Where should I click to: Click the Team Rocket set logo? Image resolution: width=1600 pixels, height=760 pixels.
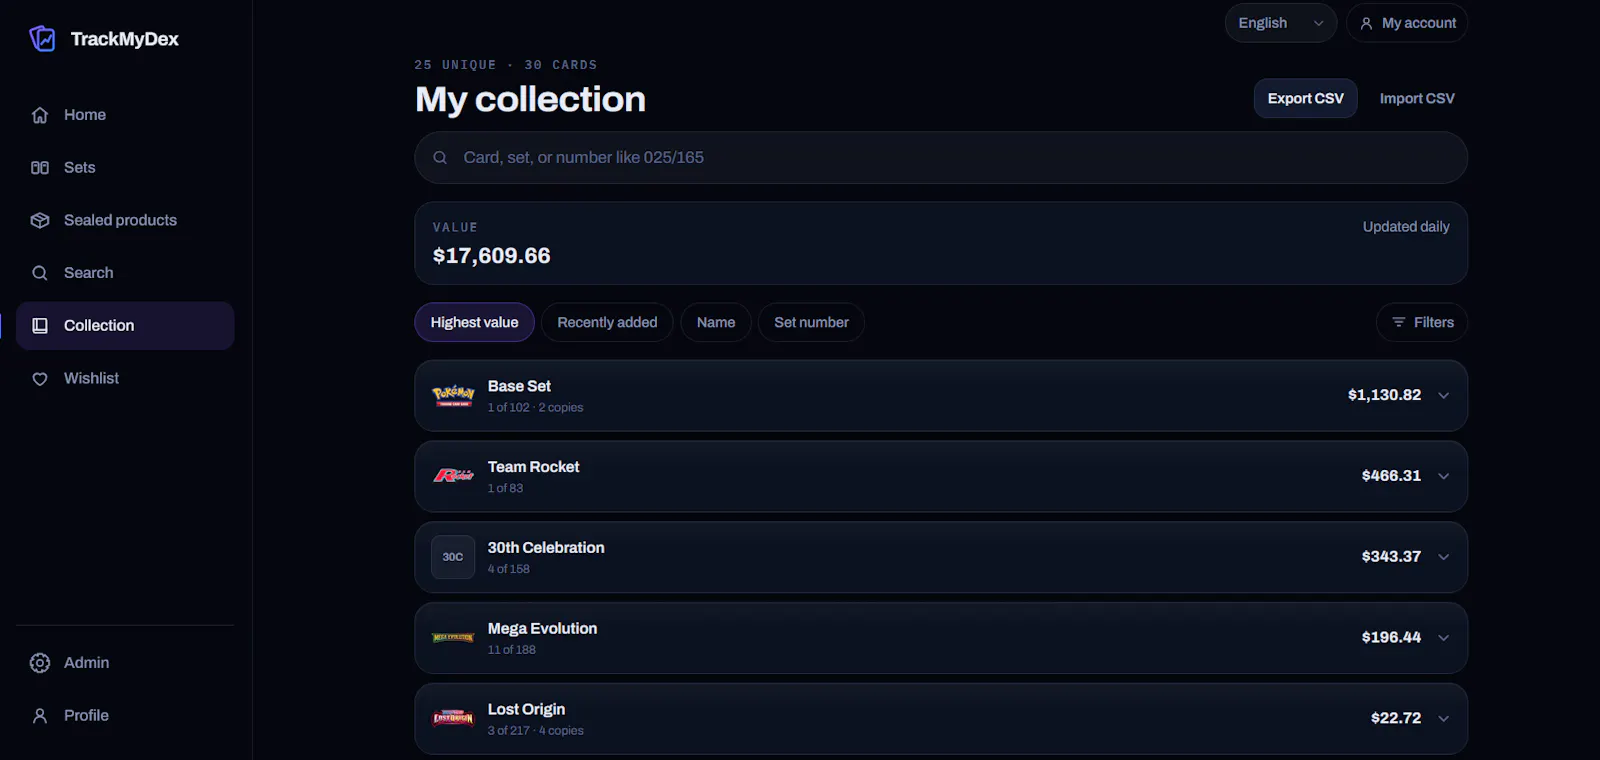coord(453,476)
